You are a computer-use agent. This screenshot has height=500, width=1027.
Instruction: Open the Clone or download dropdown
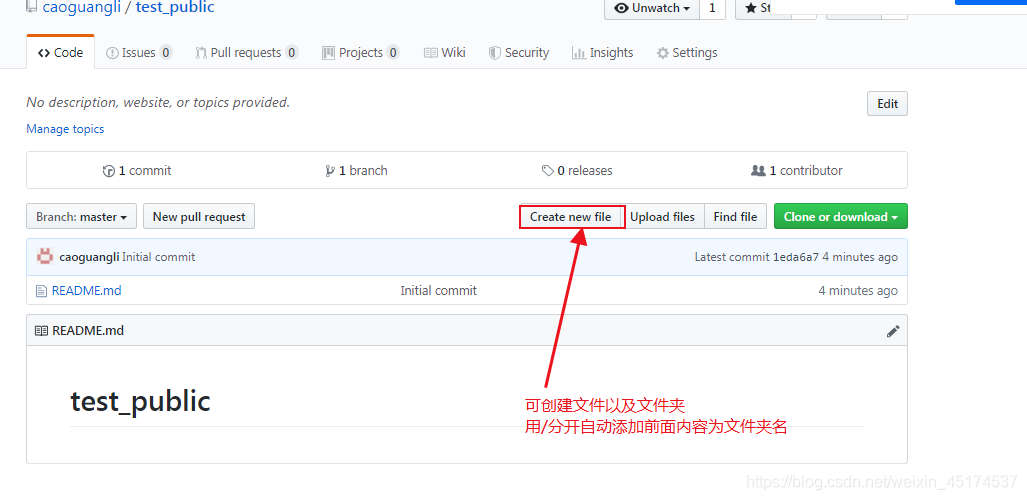pos(841,216)
